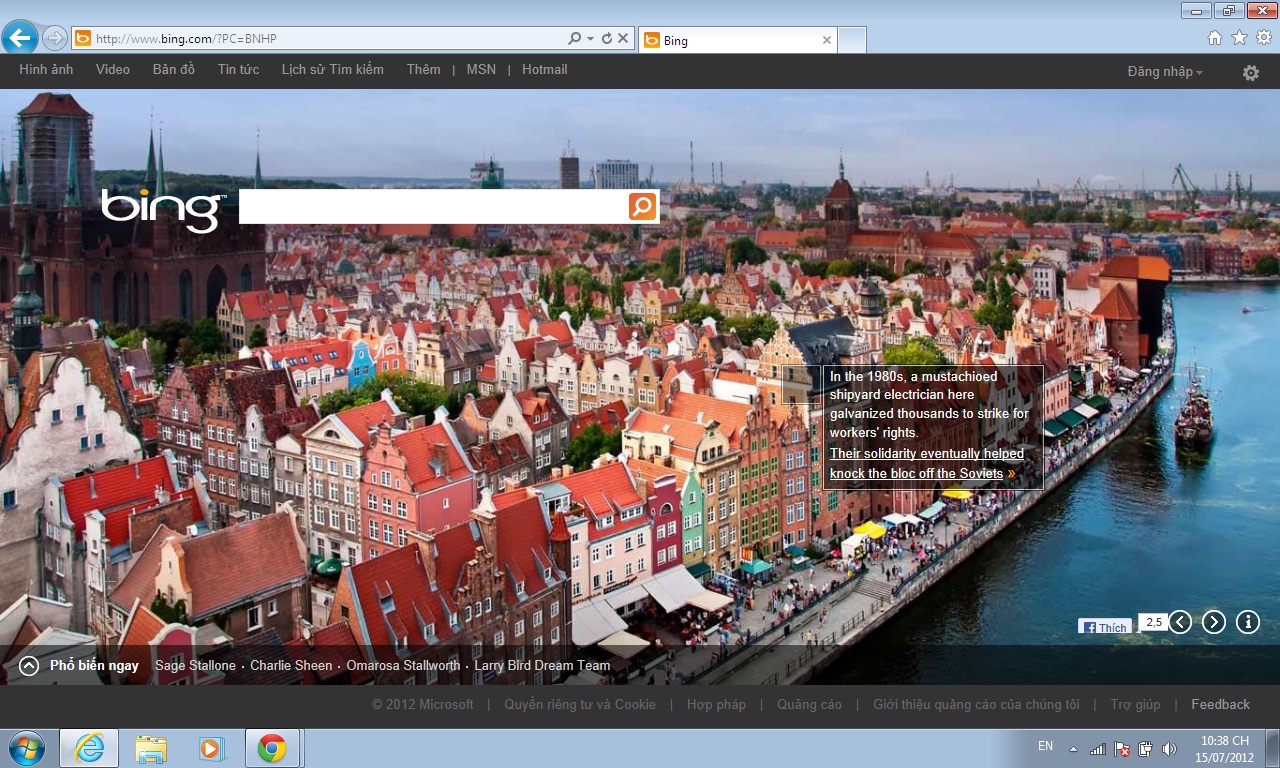Open Video in Bing navigation
This screenshot has width=1280, height=768.
[x=113, y=70]
